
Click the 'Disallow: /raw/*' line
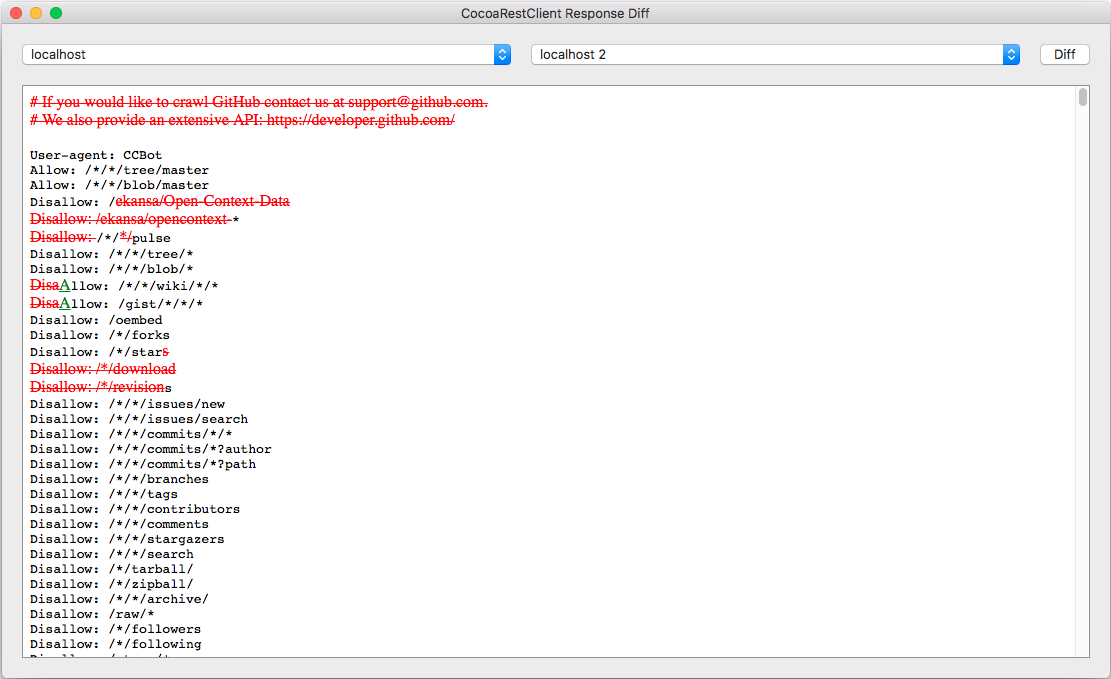pos(92,613)
